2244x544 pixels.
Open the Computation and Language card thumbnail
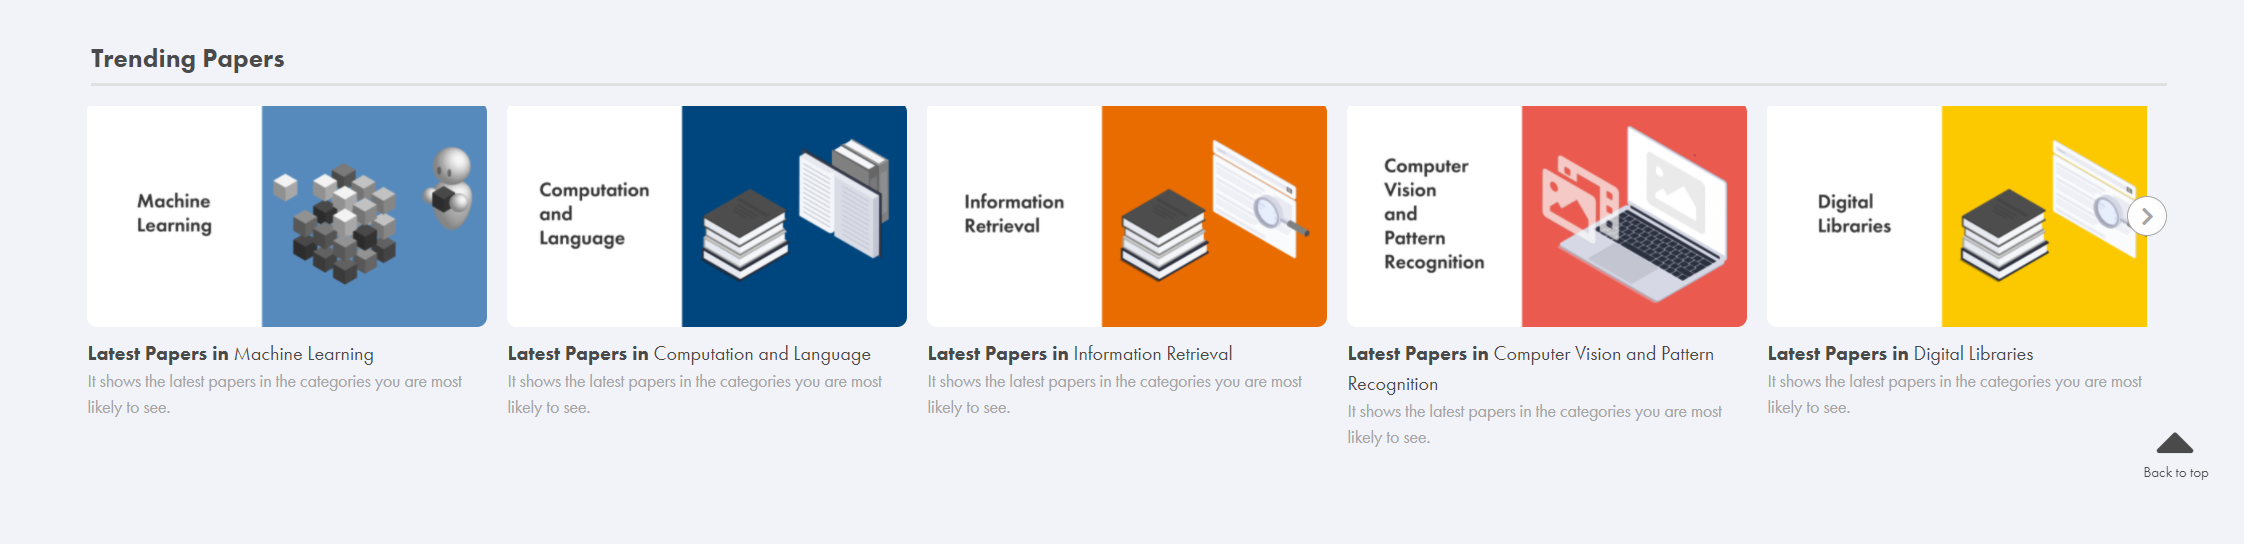707,216
